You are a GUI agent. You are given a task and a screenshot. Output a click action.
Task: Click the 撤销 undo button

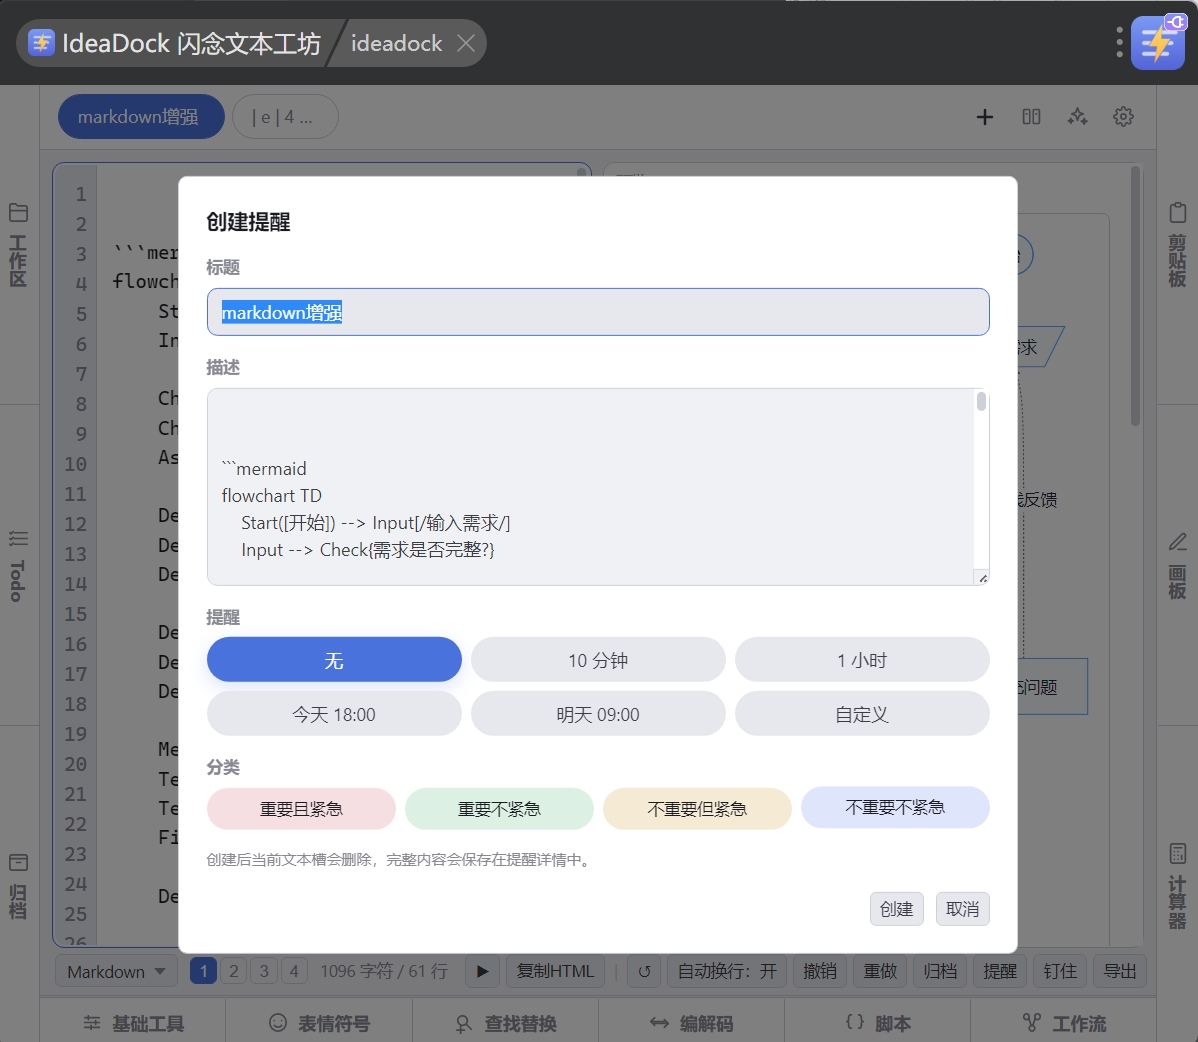click(820, 971)
